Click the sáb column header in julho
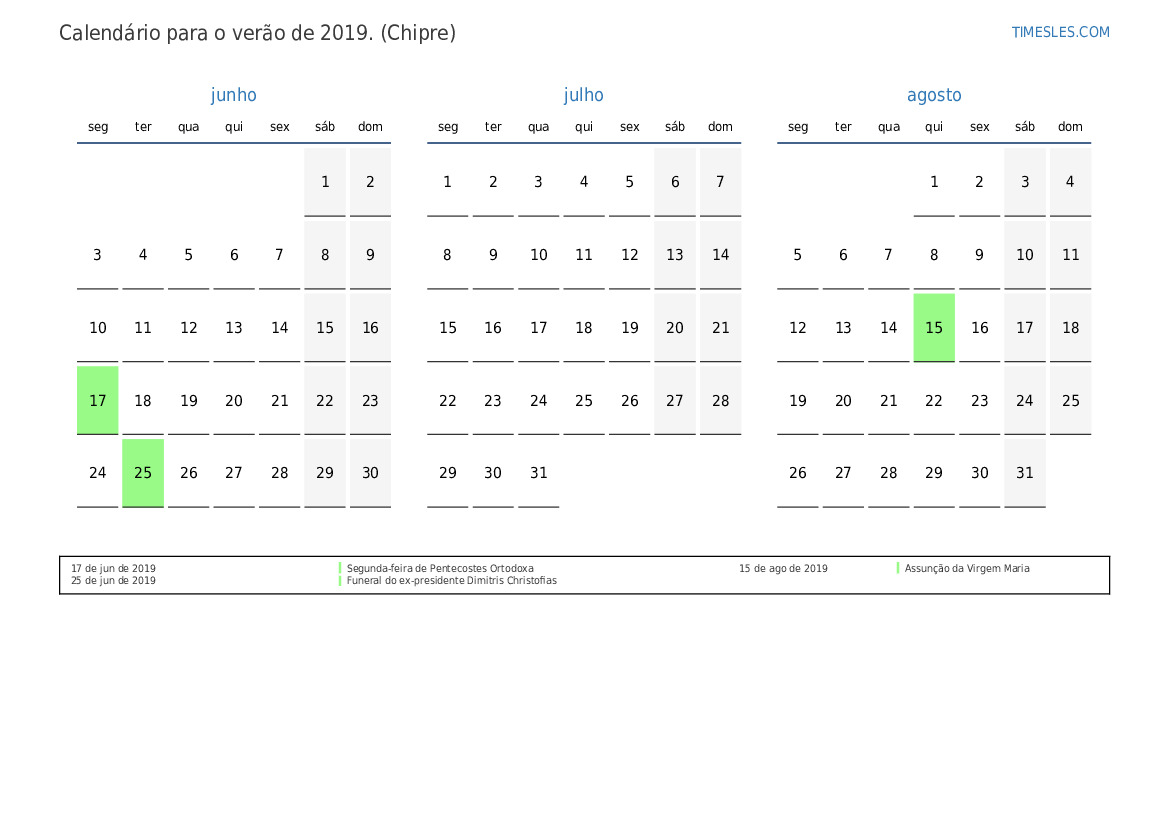The width and height of the screenshot is (1169, 827). (675, 127)
